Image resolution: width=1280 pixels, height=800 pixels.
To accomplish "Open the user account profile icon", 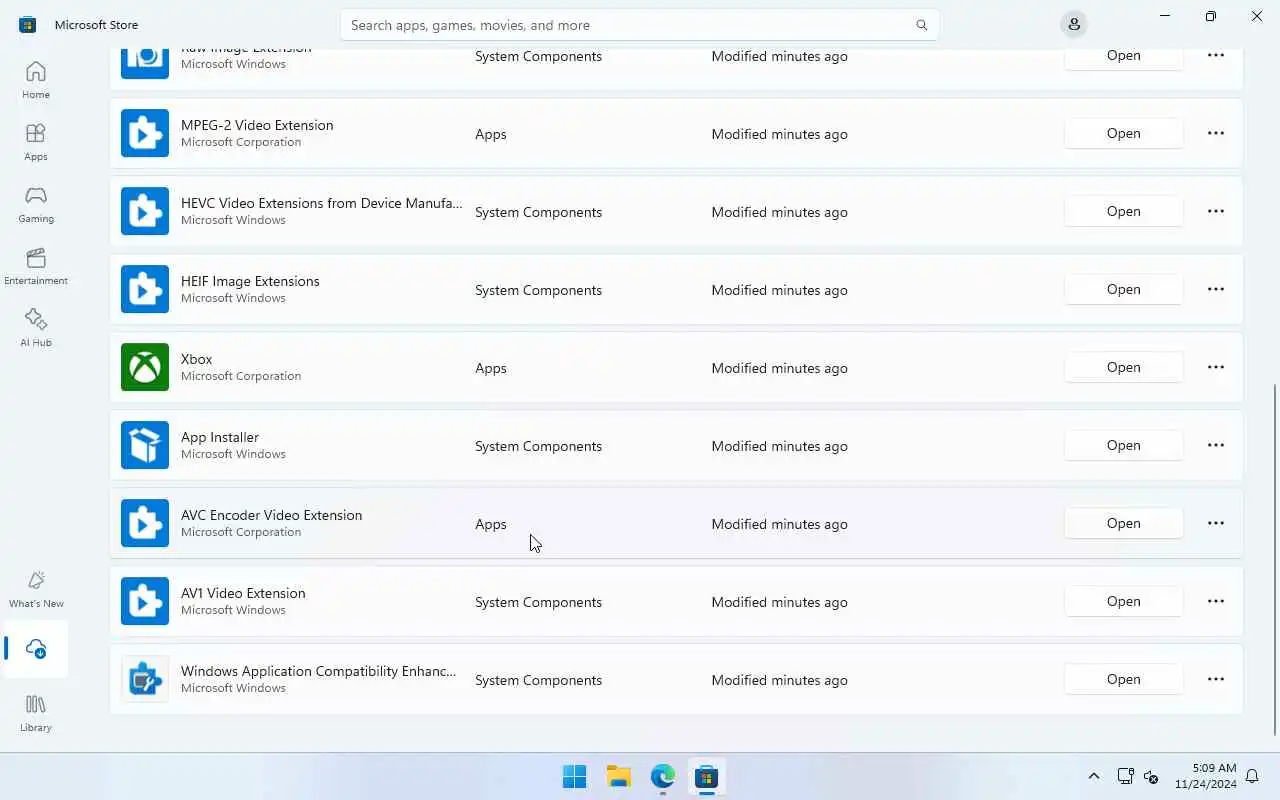I will coord(1073,24).
